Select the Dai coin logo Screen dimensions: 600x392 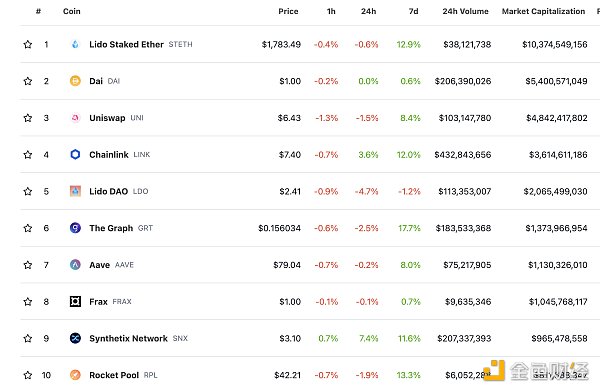(75, 81)
